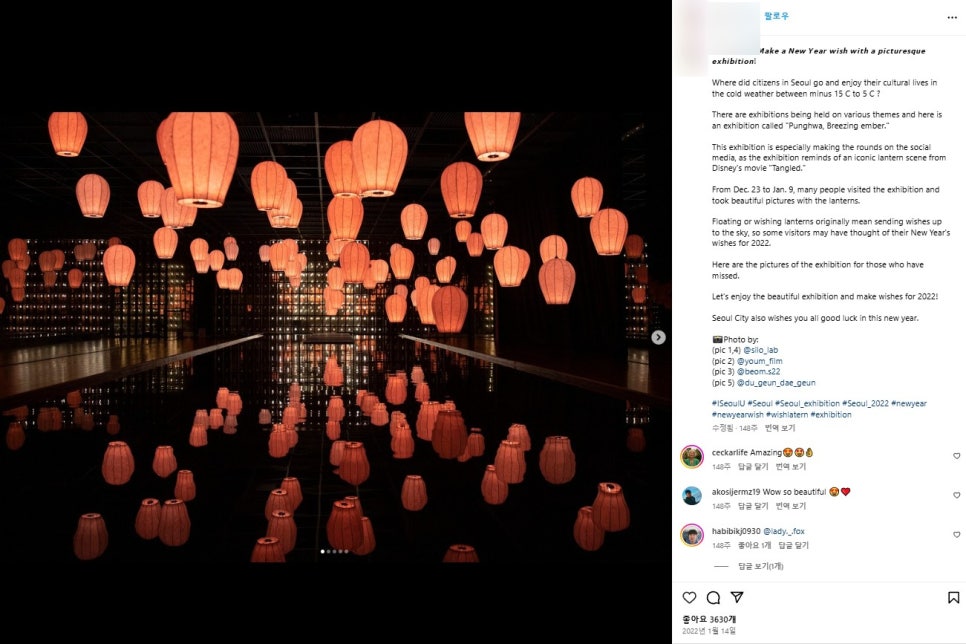Follow the account via 팔로우 link
This screenshot has height=644, width=966.
pyautogui.click(x=776, y=16)
